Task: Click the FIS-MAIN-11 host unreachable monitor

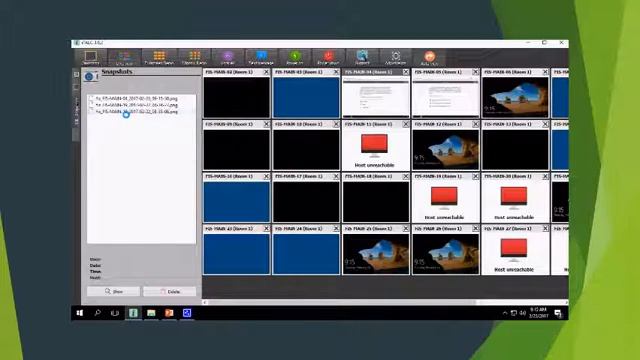Action: tap(374, 146)
